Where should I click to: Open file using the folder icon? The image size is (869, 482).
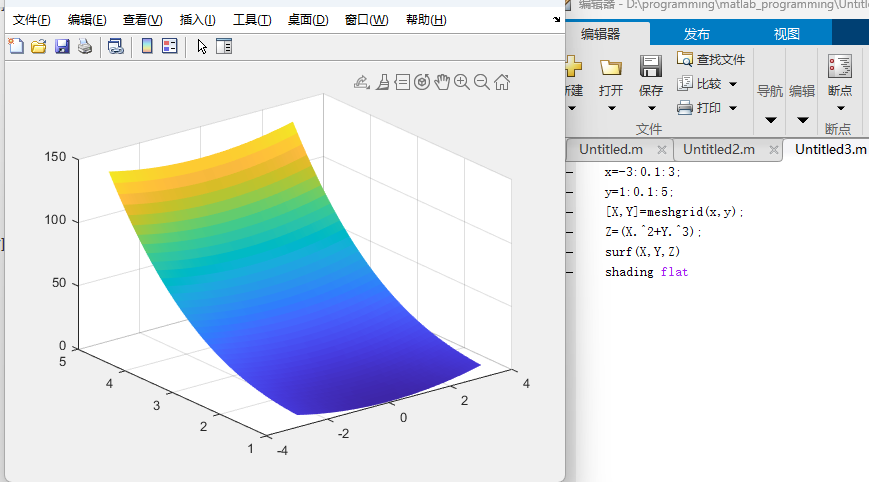39,46
